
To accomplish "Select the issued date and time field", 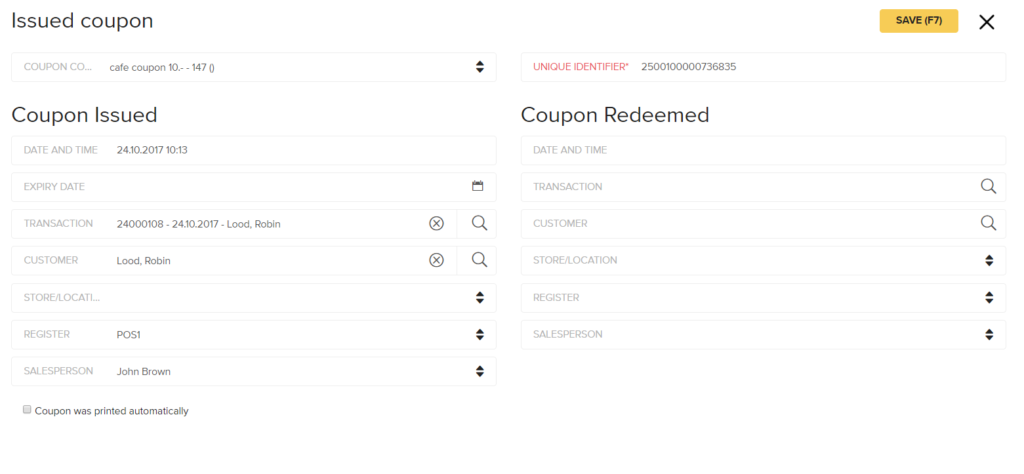I will pos(253,150).
